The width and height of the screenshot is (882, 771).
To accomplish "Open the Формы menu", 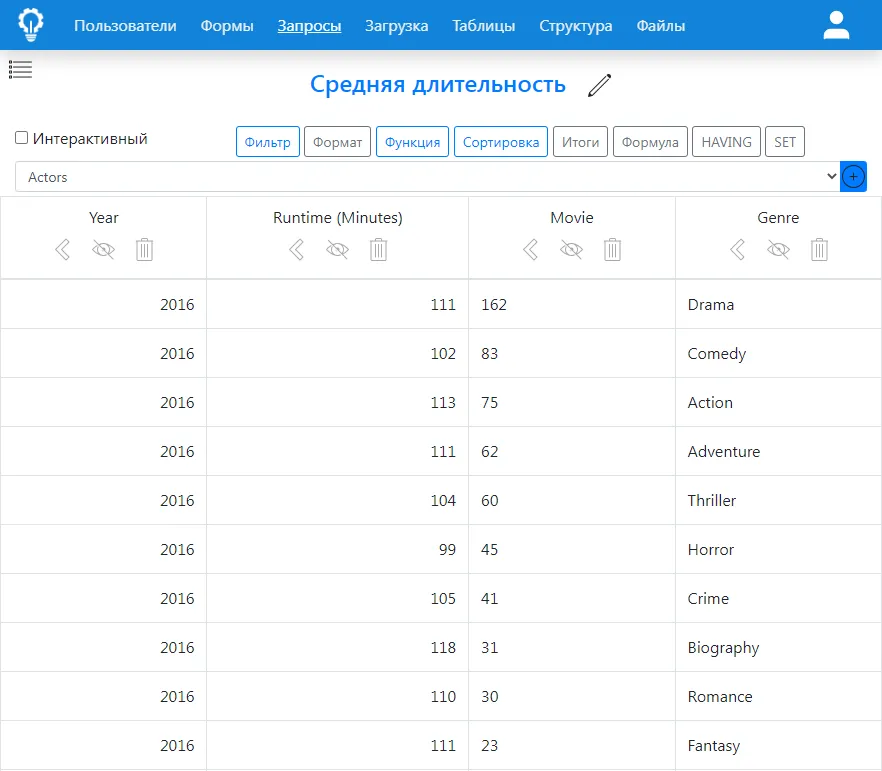I will click(x=227, y=26).
